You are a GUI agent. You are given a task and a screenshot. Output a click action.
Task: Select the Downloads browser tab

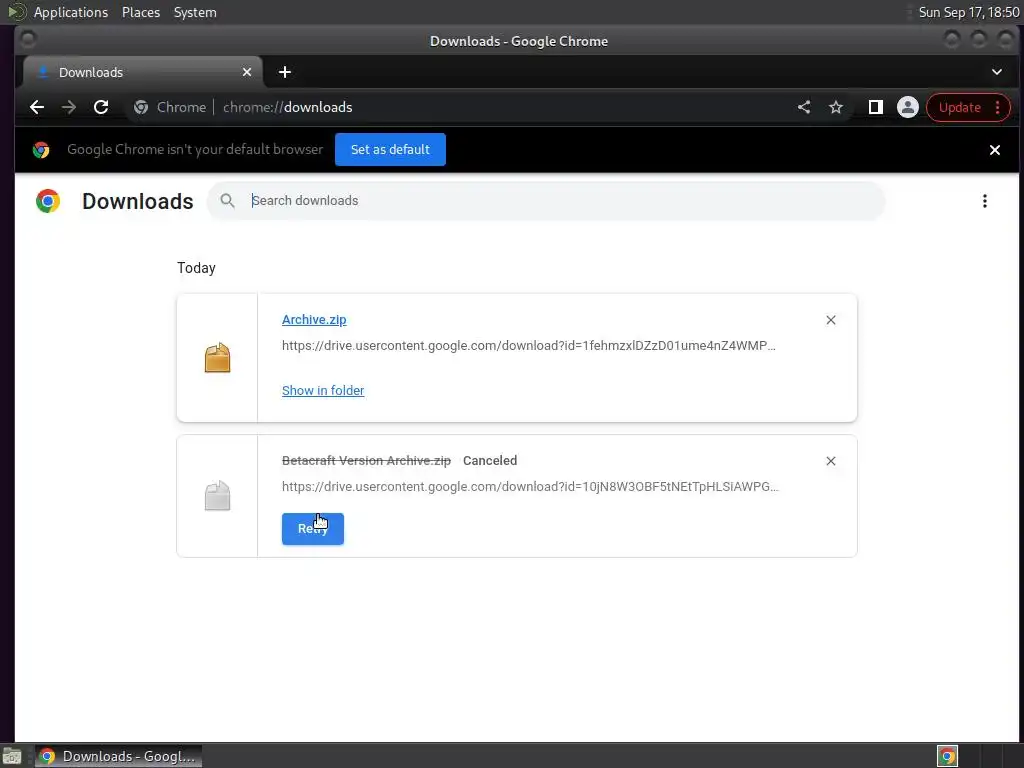143,72
